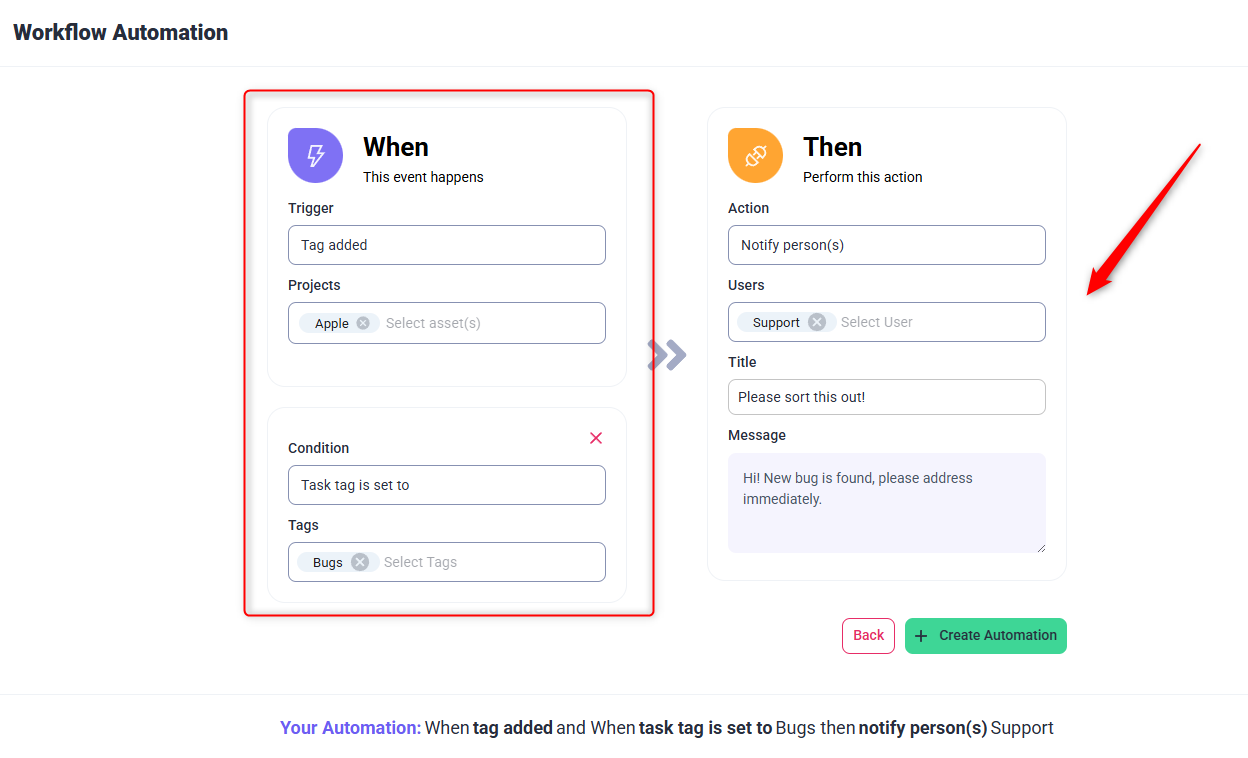This screenshot has width=1248, height=758.
Task: Click the Back button
Action: [868, 636]
